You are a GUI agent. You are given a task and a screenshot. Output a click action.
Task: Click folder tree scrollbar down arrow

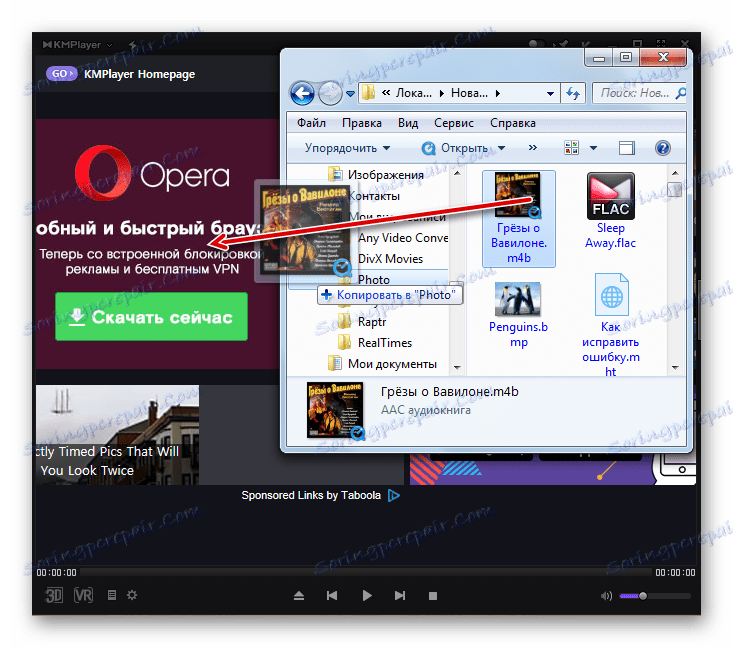[x=457, y=367]
